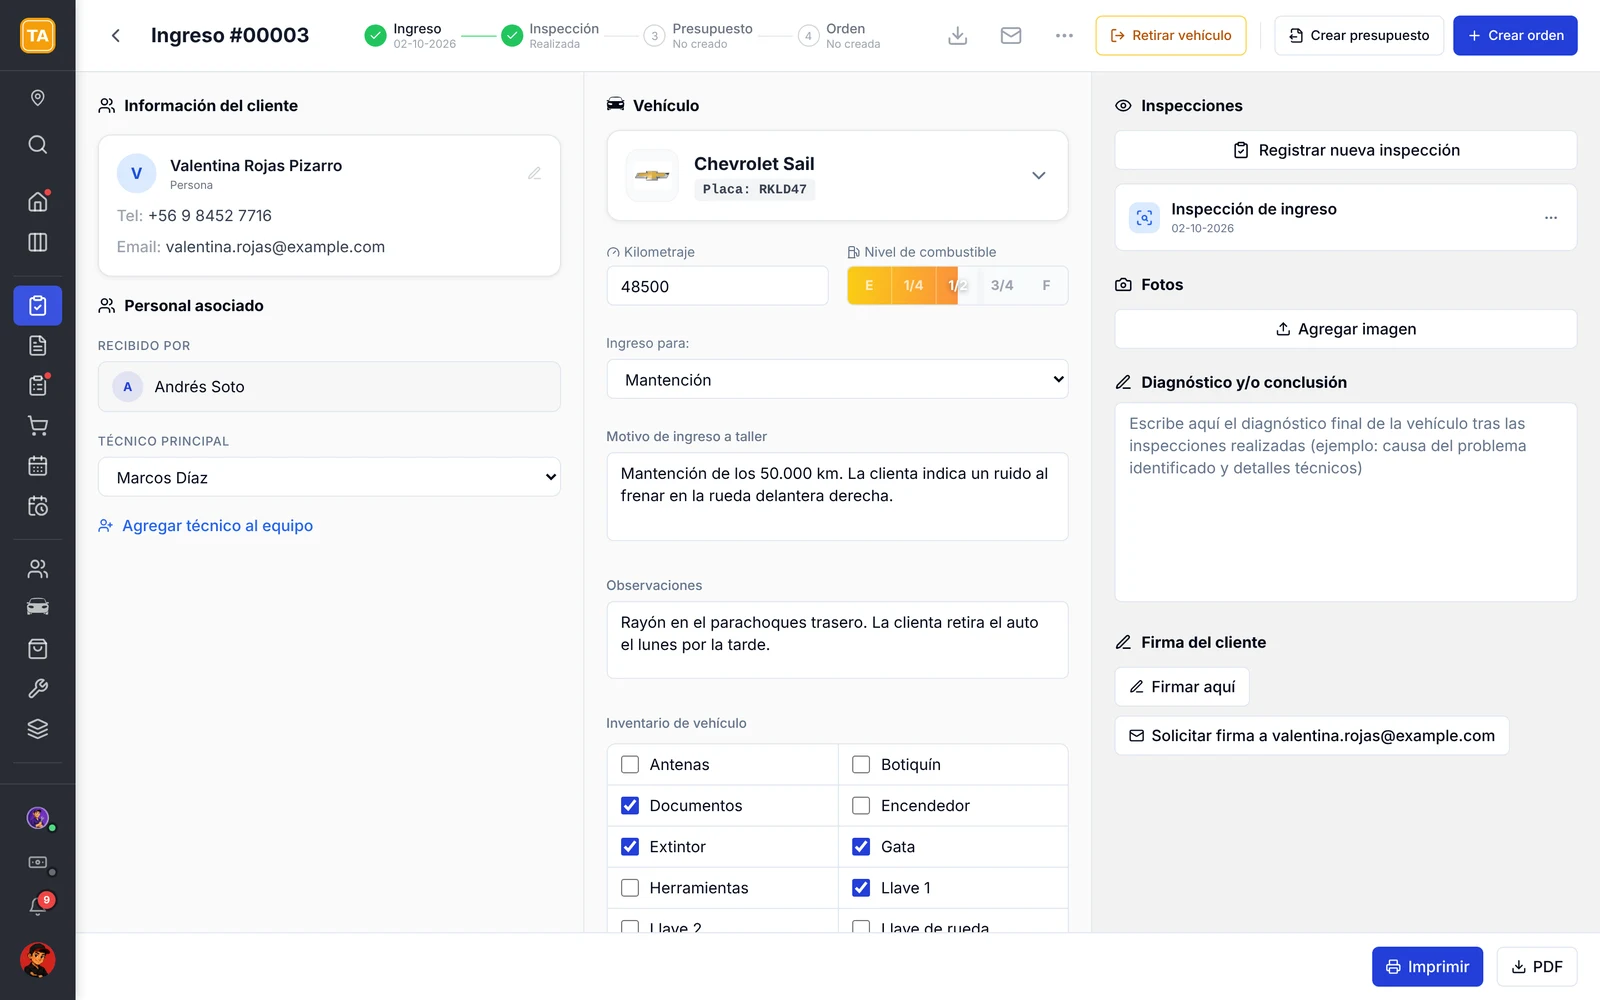This screenshot has height=1000, width=1600.
Task: Check the Botiquín inventory checkbox
Action: click(x=861, y=765)
